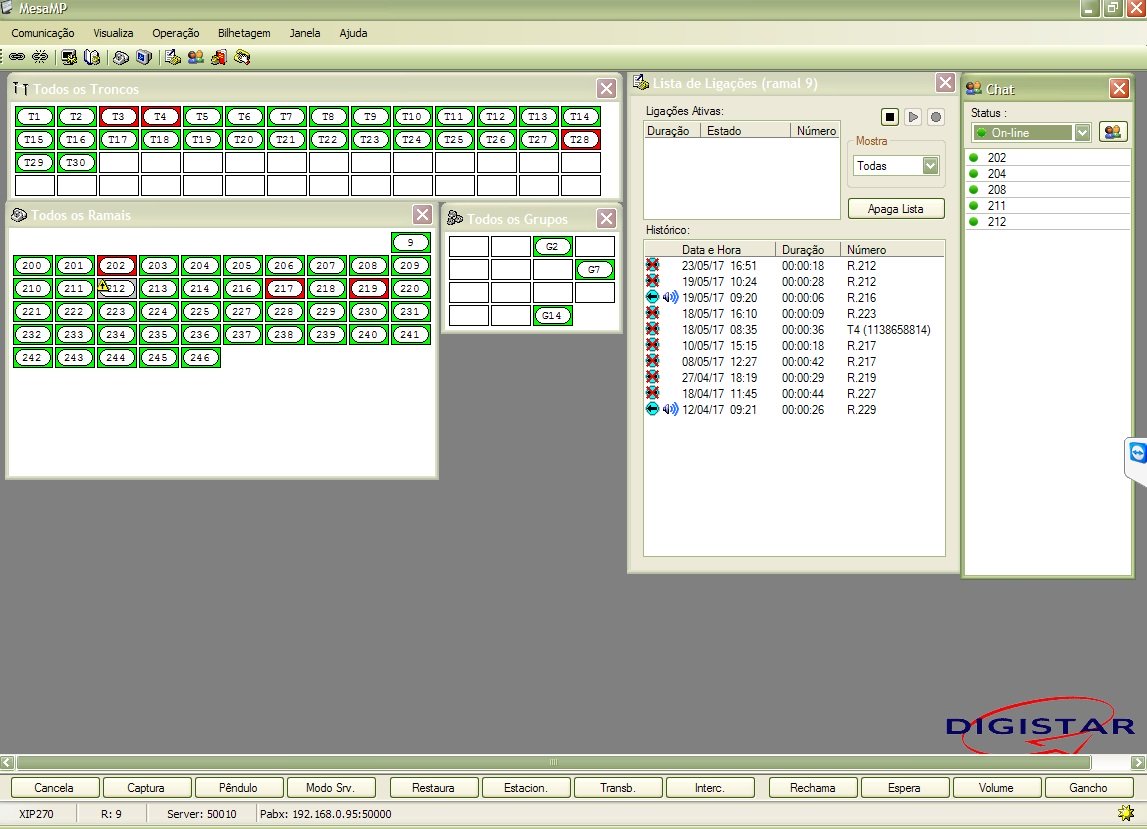Open the Operação menu

[x=176, y=33]
